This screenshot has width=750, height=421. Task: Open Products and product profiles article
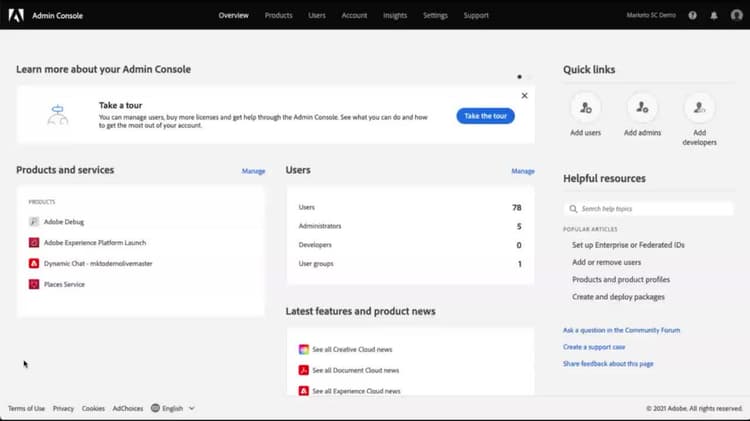(x=621, y=279)
